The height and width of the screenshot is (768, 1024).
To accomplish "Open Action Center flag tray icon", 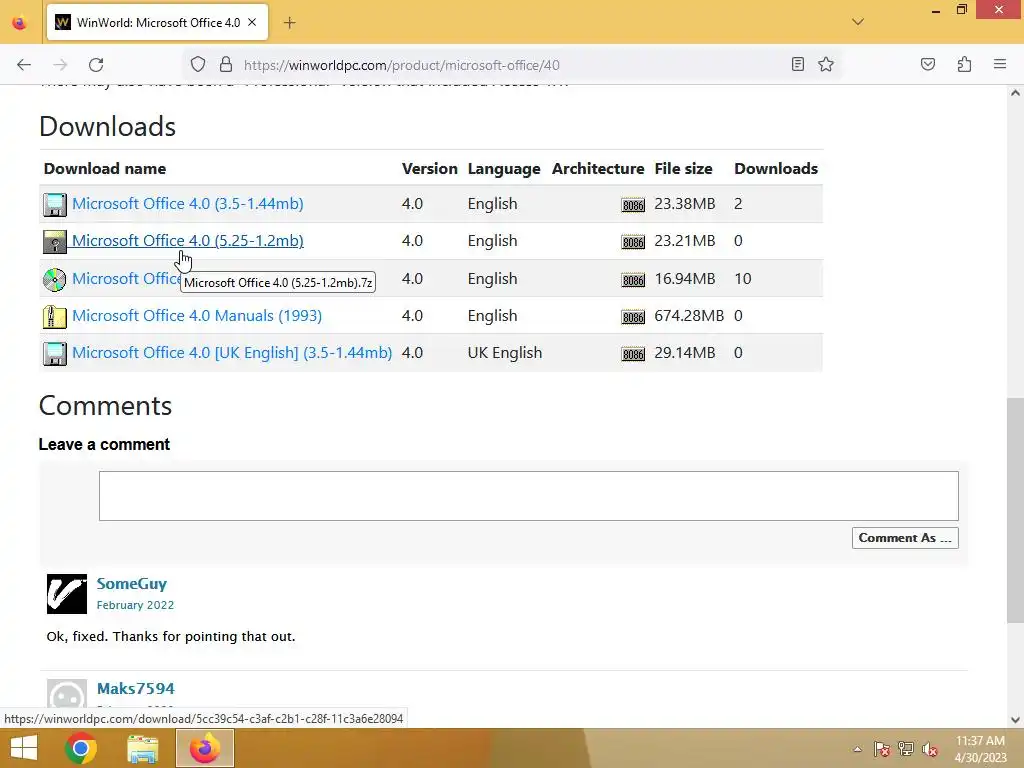I will tap(882, 749).
